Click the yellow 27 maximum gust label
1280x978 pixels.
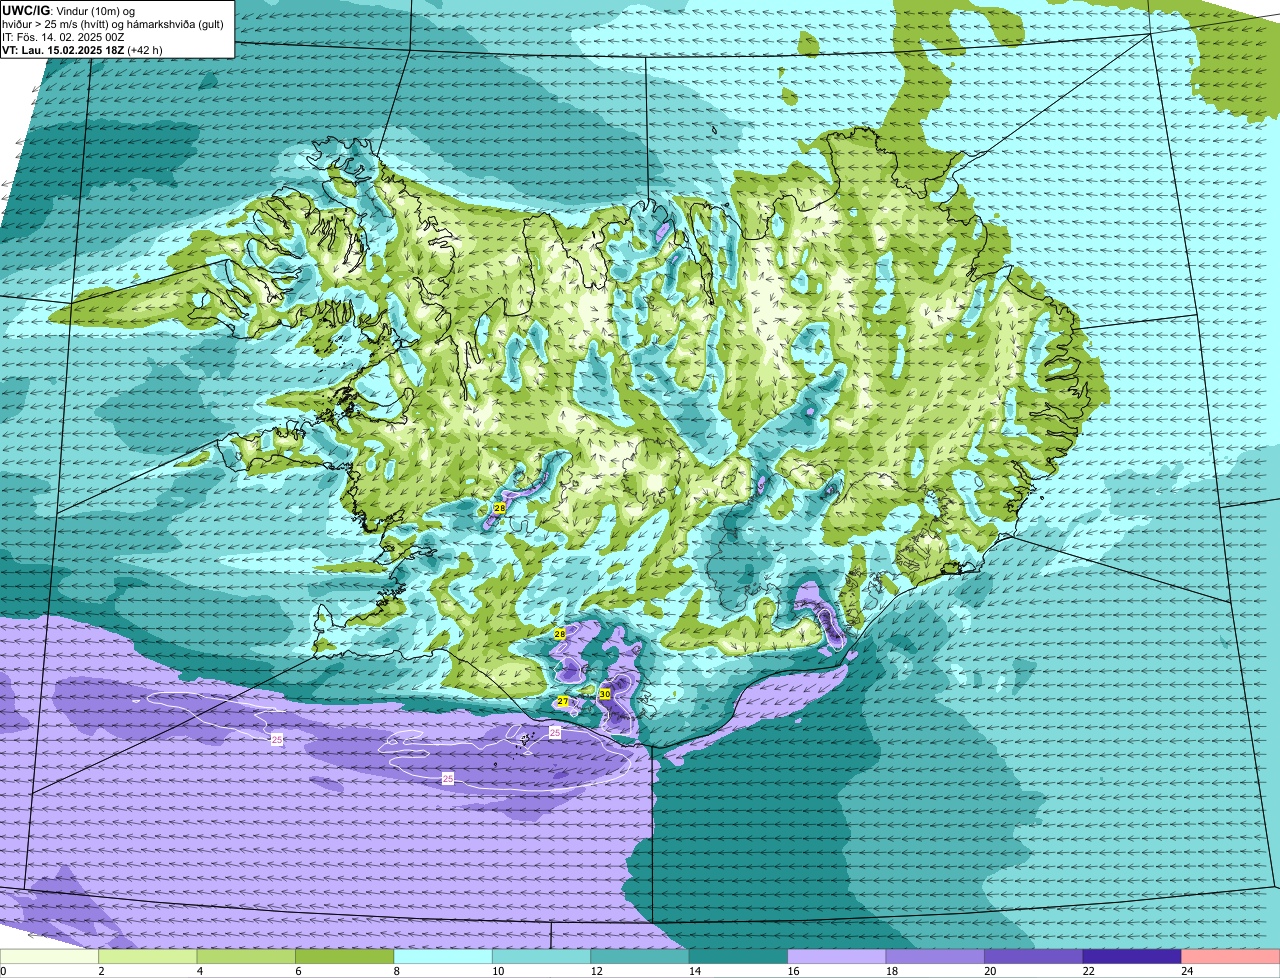(563, 702)
